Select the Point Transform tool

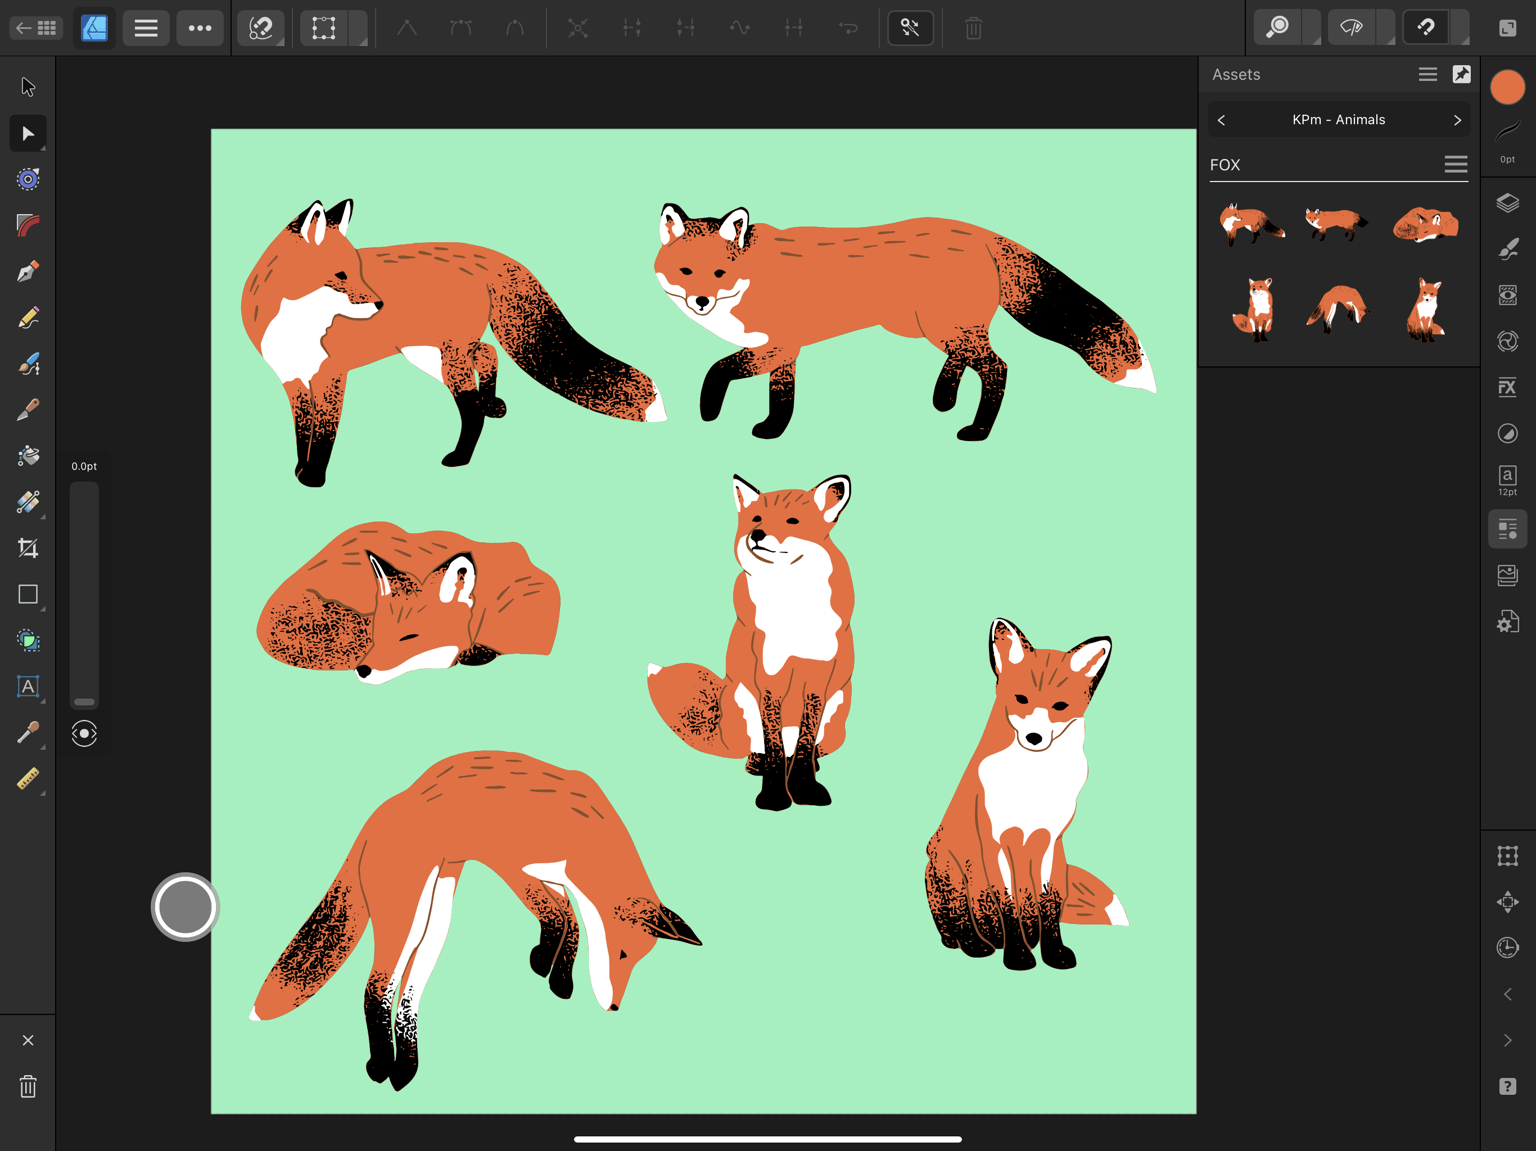tap(28, 179)
